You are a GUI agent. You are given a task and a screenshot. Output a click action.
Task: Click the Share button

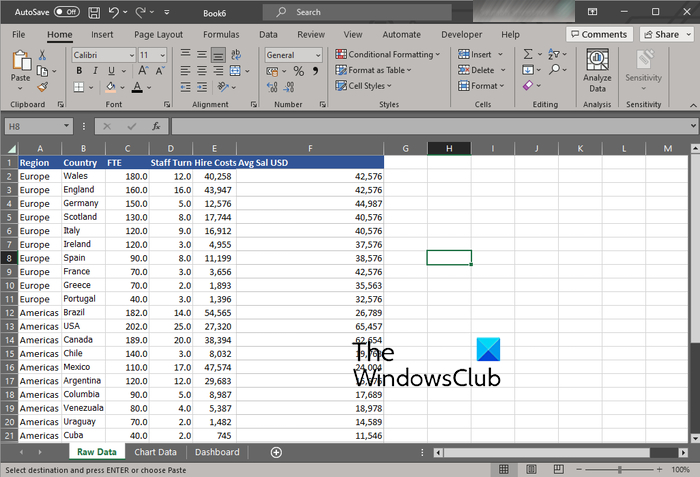(x=661, y=34)
